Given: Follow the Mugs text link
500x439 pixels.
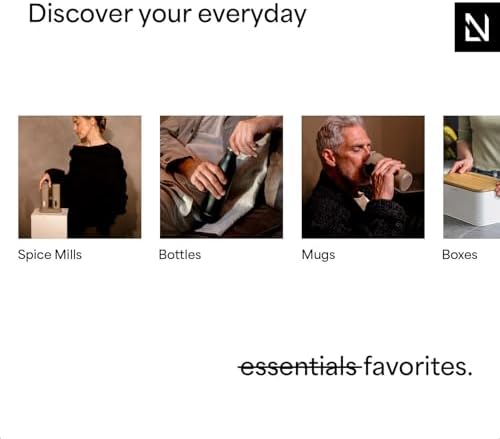Looking at the screenshot, I should [x=318, y=255].
